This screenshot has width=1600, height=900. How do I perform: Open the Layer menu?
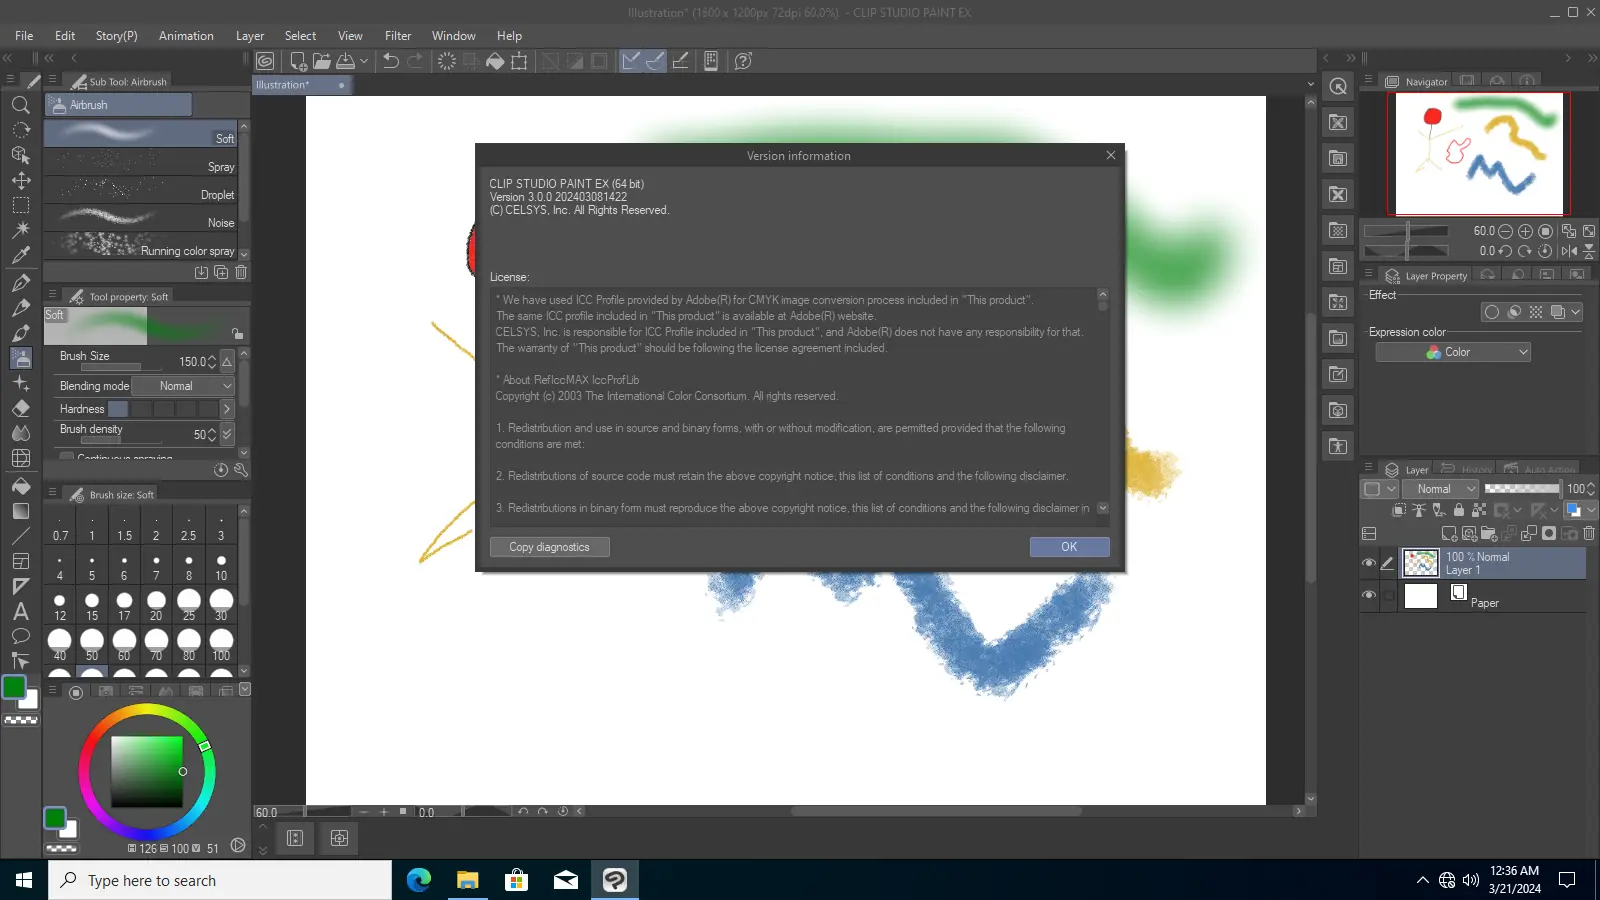[x=250, y=36]
